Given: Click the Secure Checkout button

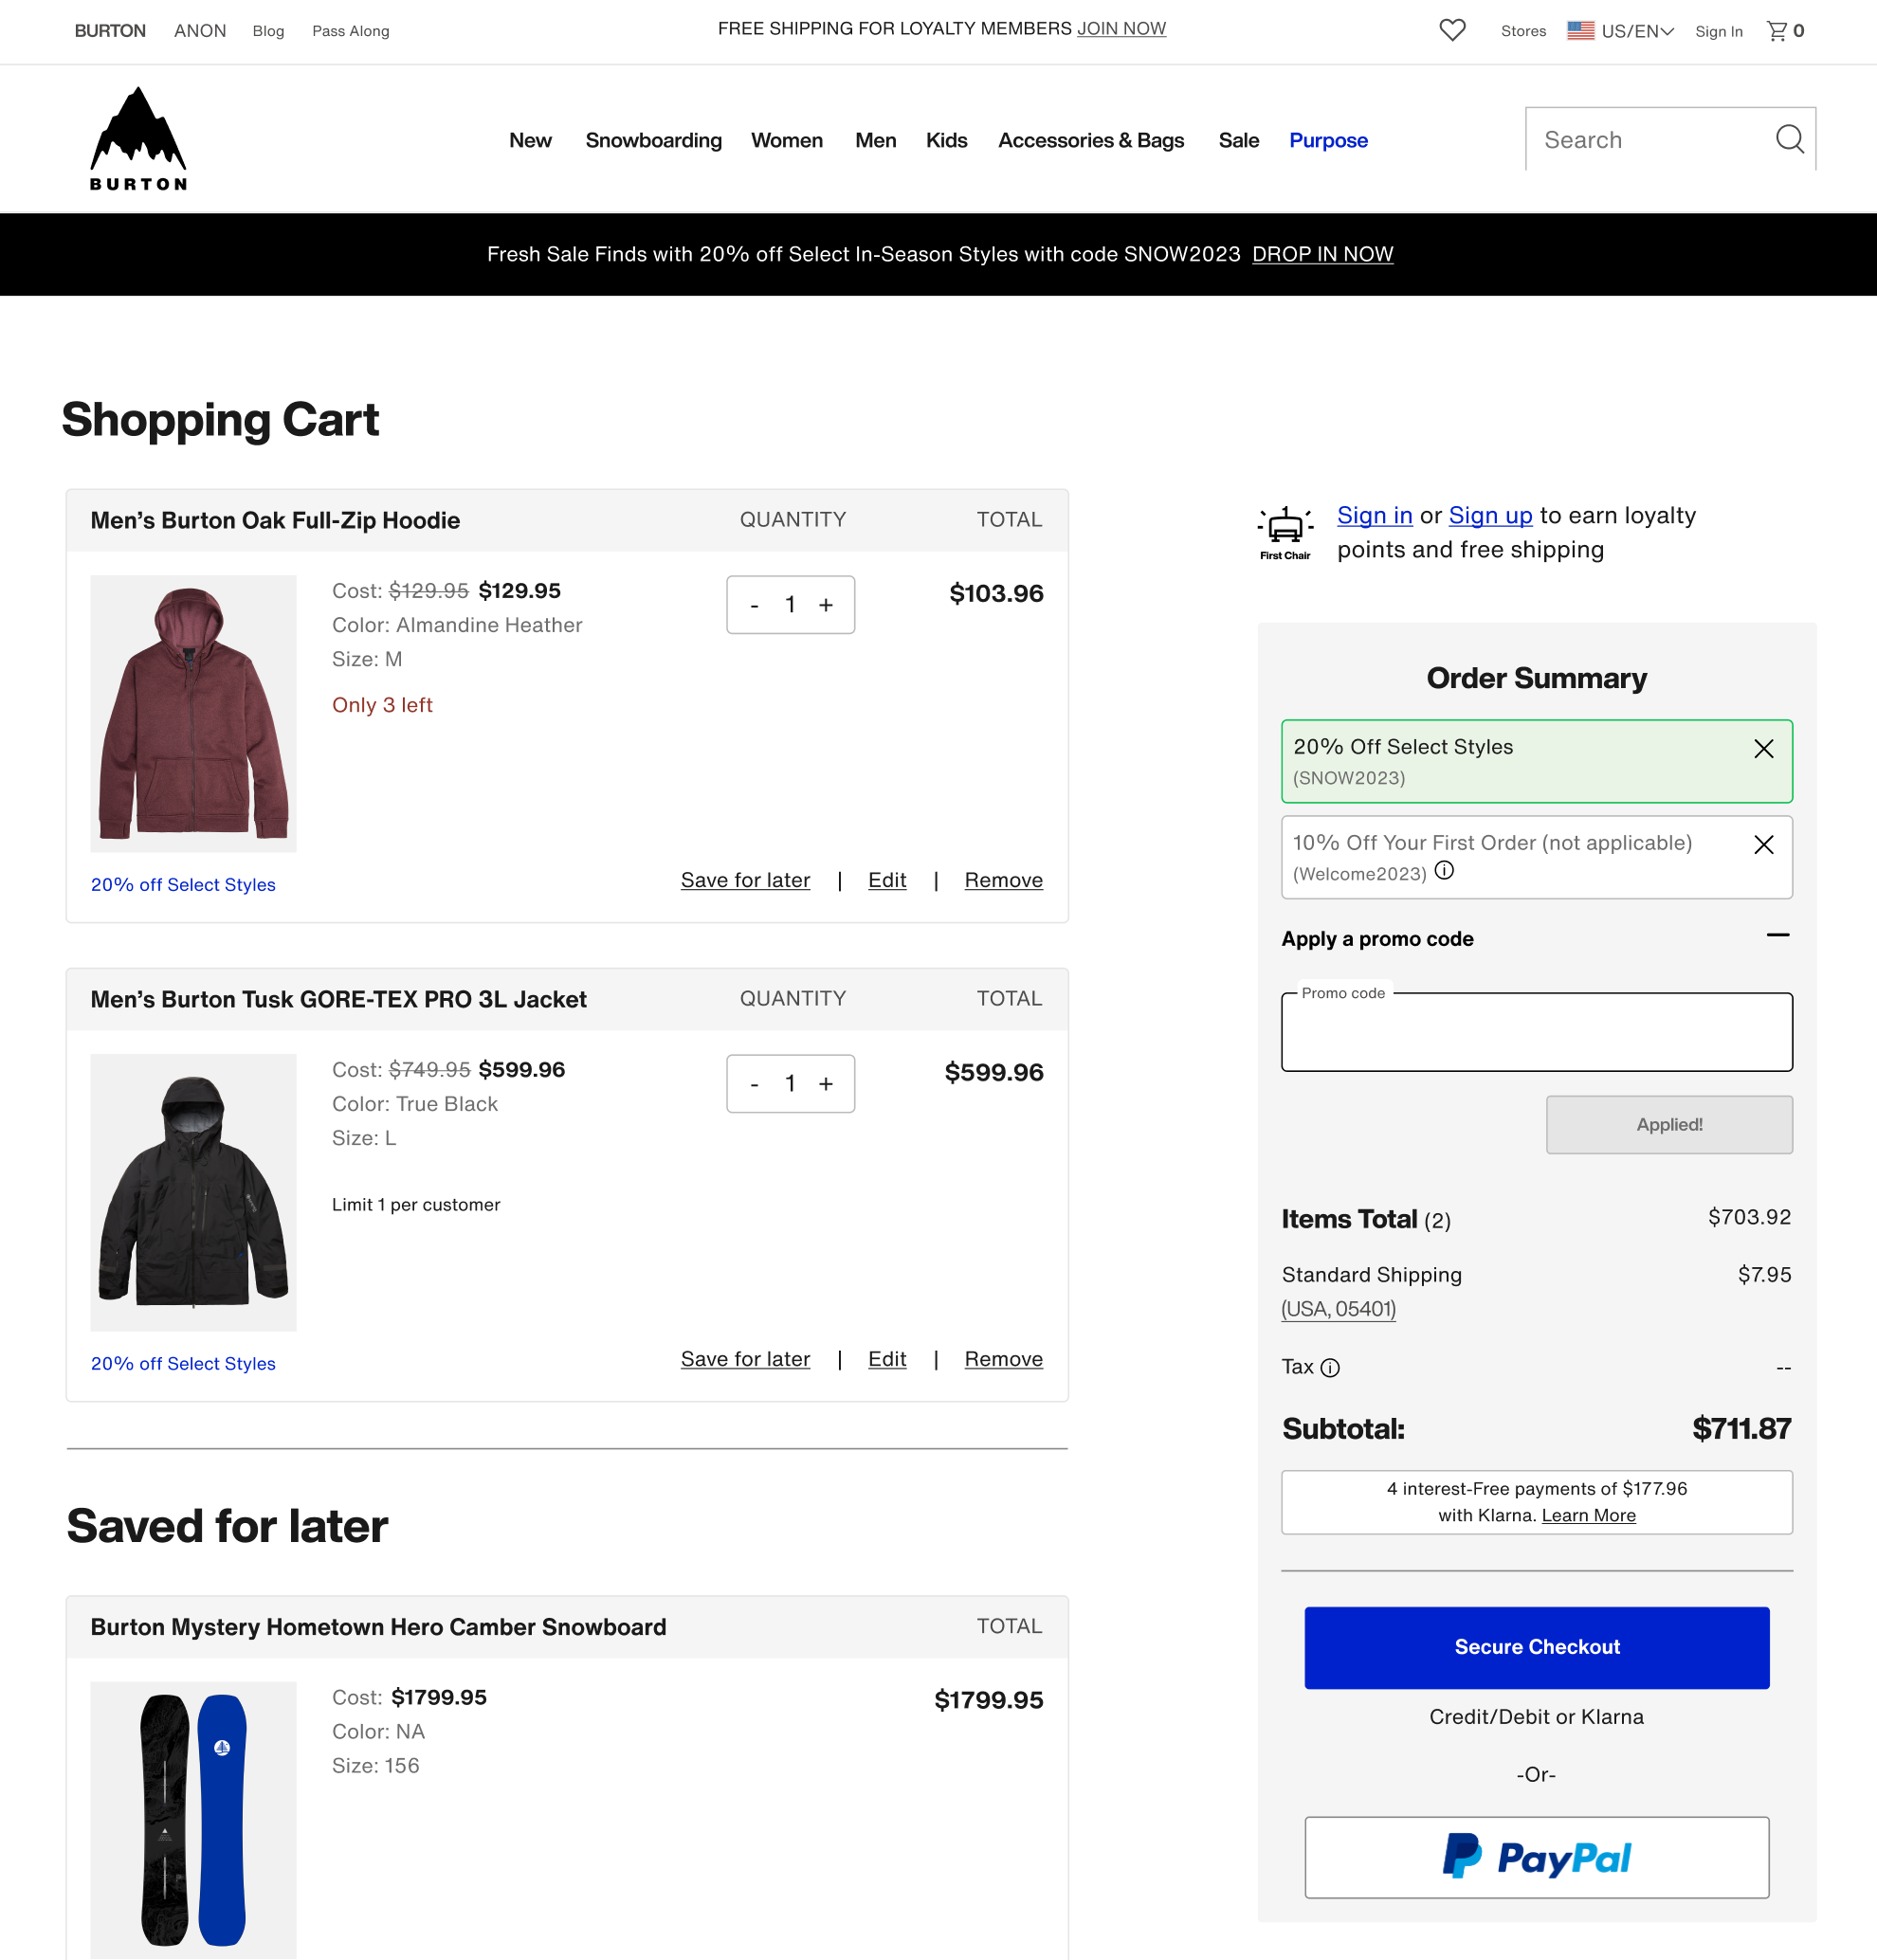Looking at the screenshot, I should pos(1536,1647).
